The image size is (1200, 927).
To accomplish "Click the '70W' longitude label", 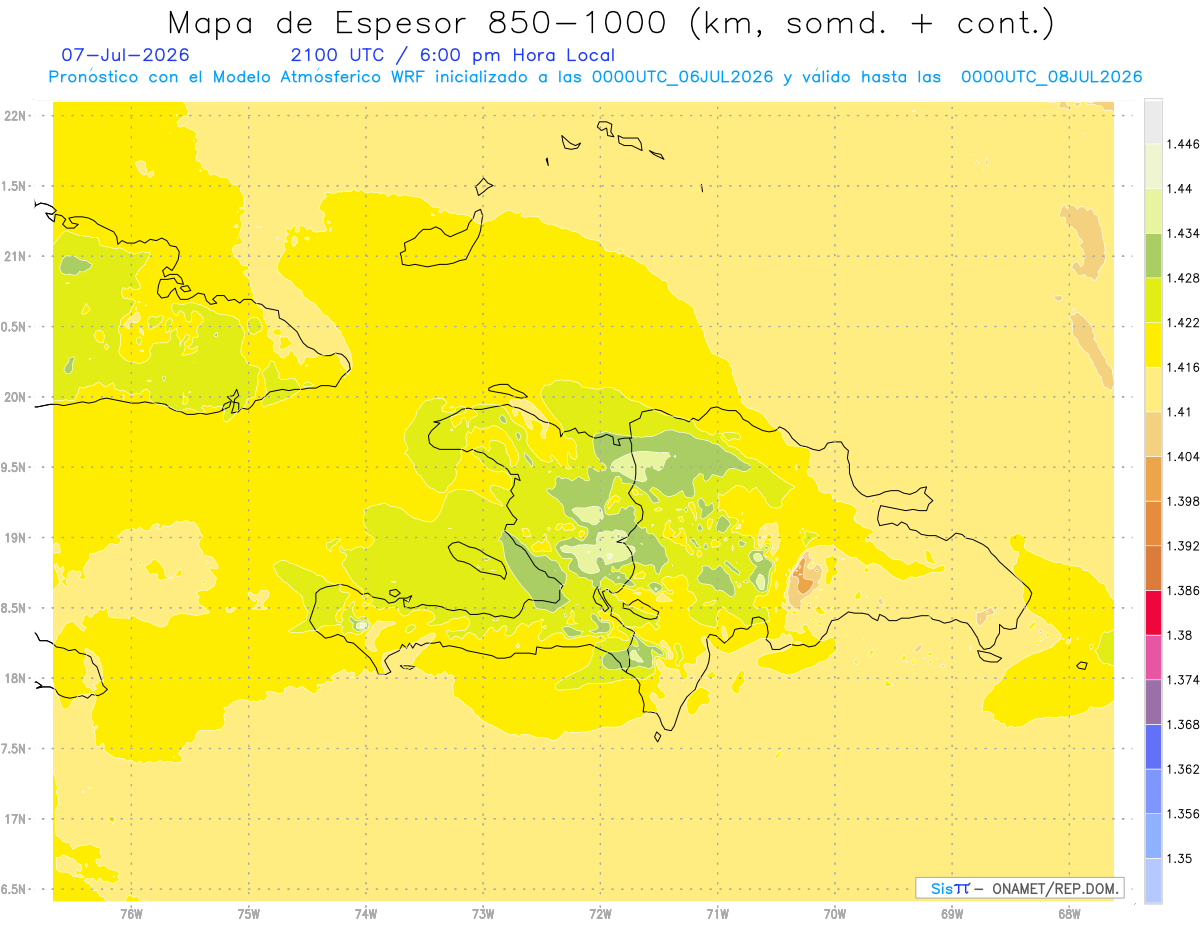I will pos(835,913).
